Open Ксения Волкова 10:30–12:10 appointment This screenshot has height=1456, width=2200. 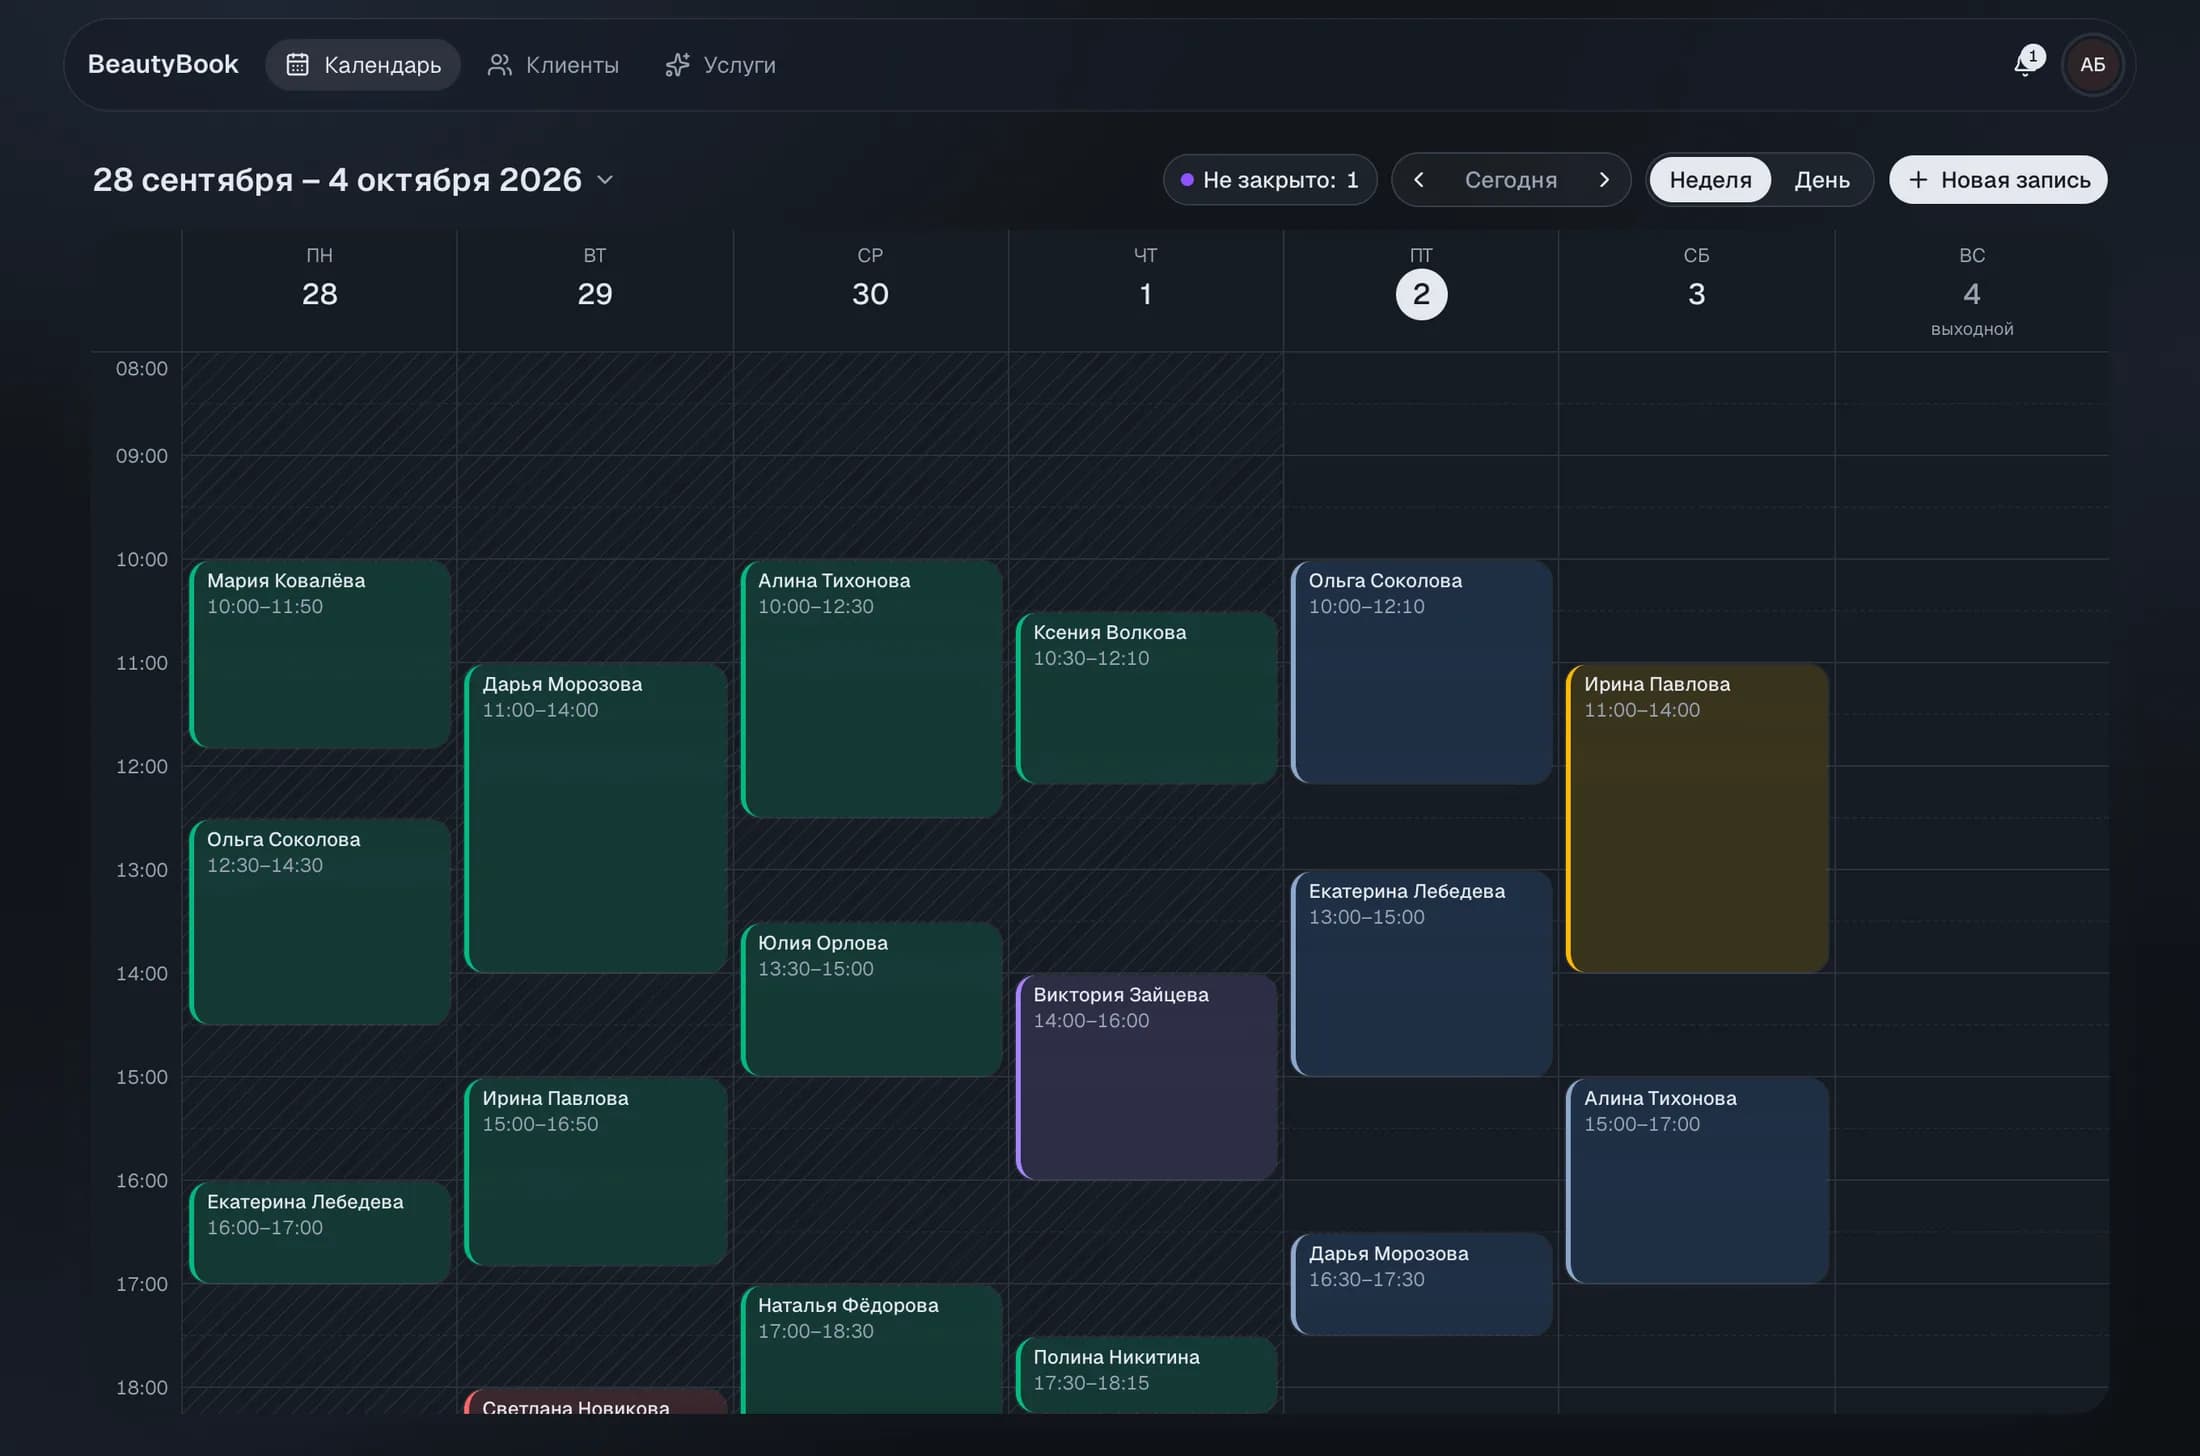1146,698
